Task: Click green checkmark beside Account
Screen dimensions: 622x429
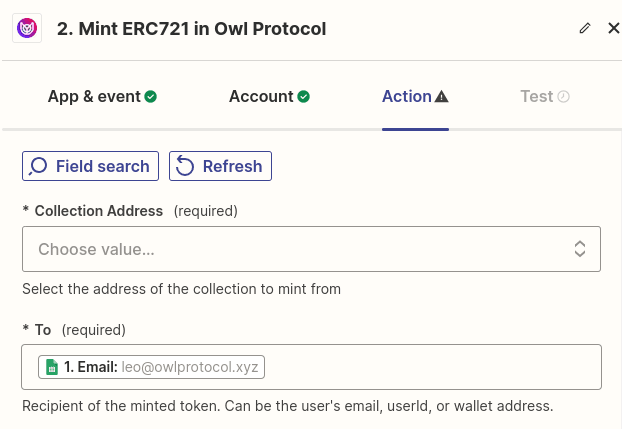Action: [x=303, y=97]
